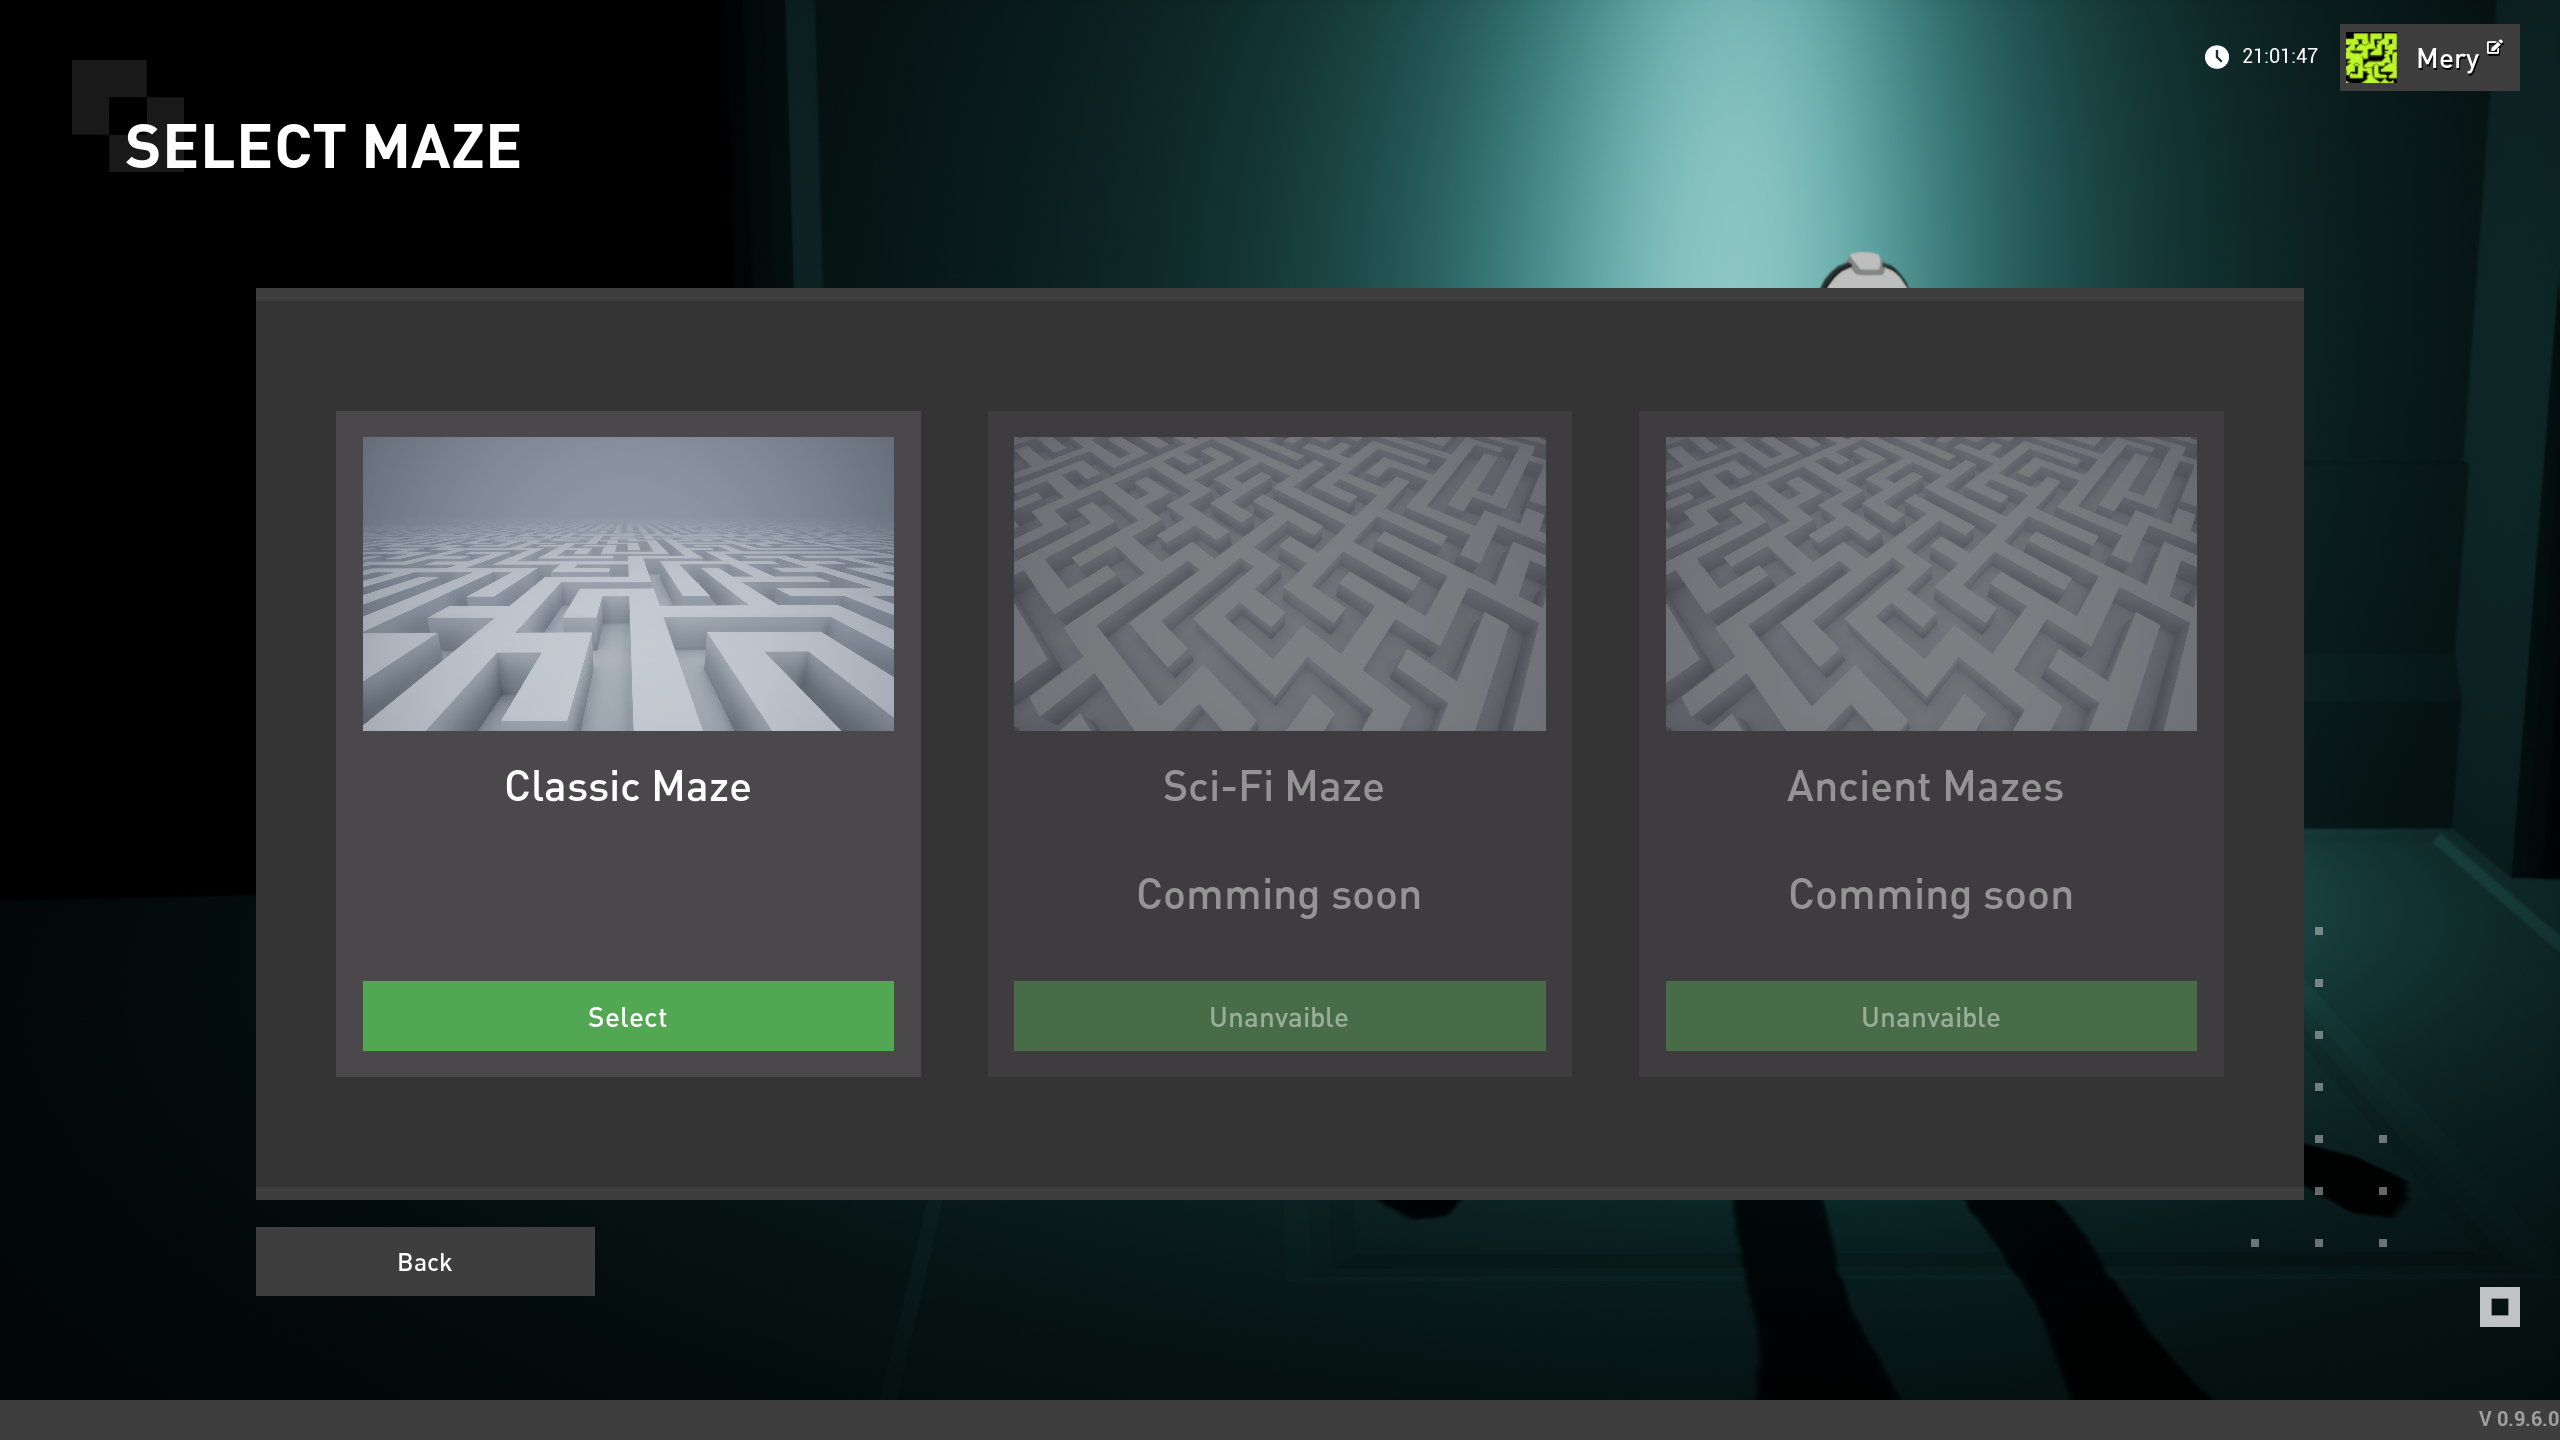The image size is (2560, 1440).
Task: Edit profile name via pencil icon
Action: (x=2494, y=47)
